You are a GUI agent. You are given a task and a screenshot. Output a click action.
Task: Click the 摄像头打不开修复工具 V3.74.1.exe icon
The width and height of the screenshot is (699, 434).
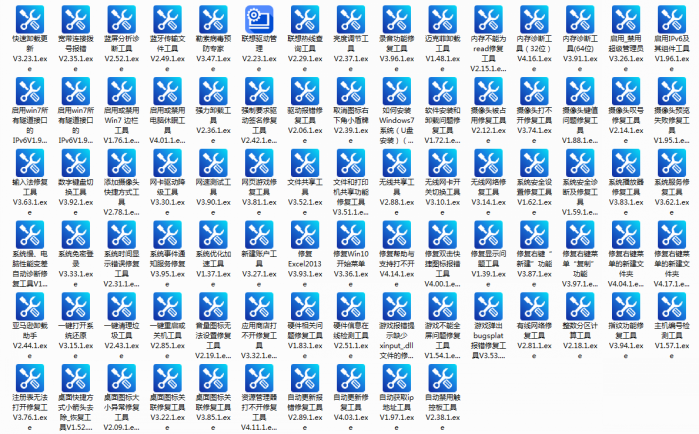click(534, 91)
